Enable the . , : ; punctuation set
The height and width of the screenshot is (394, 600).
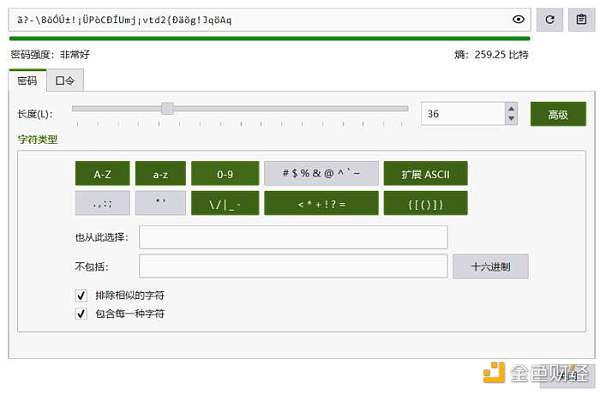[102, 204]
